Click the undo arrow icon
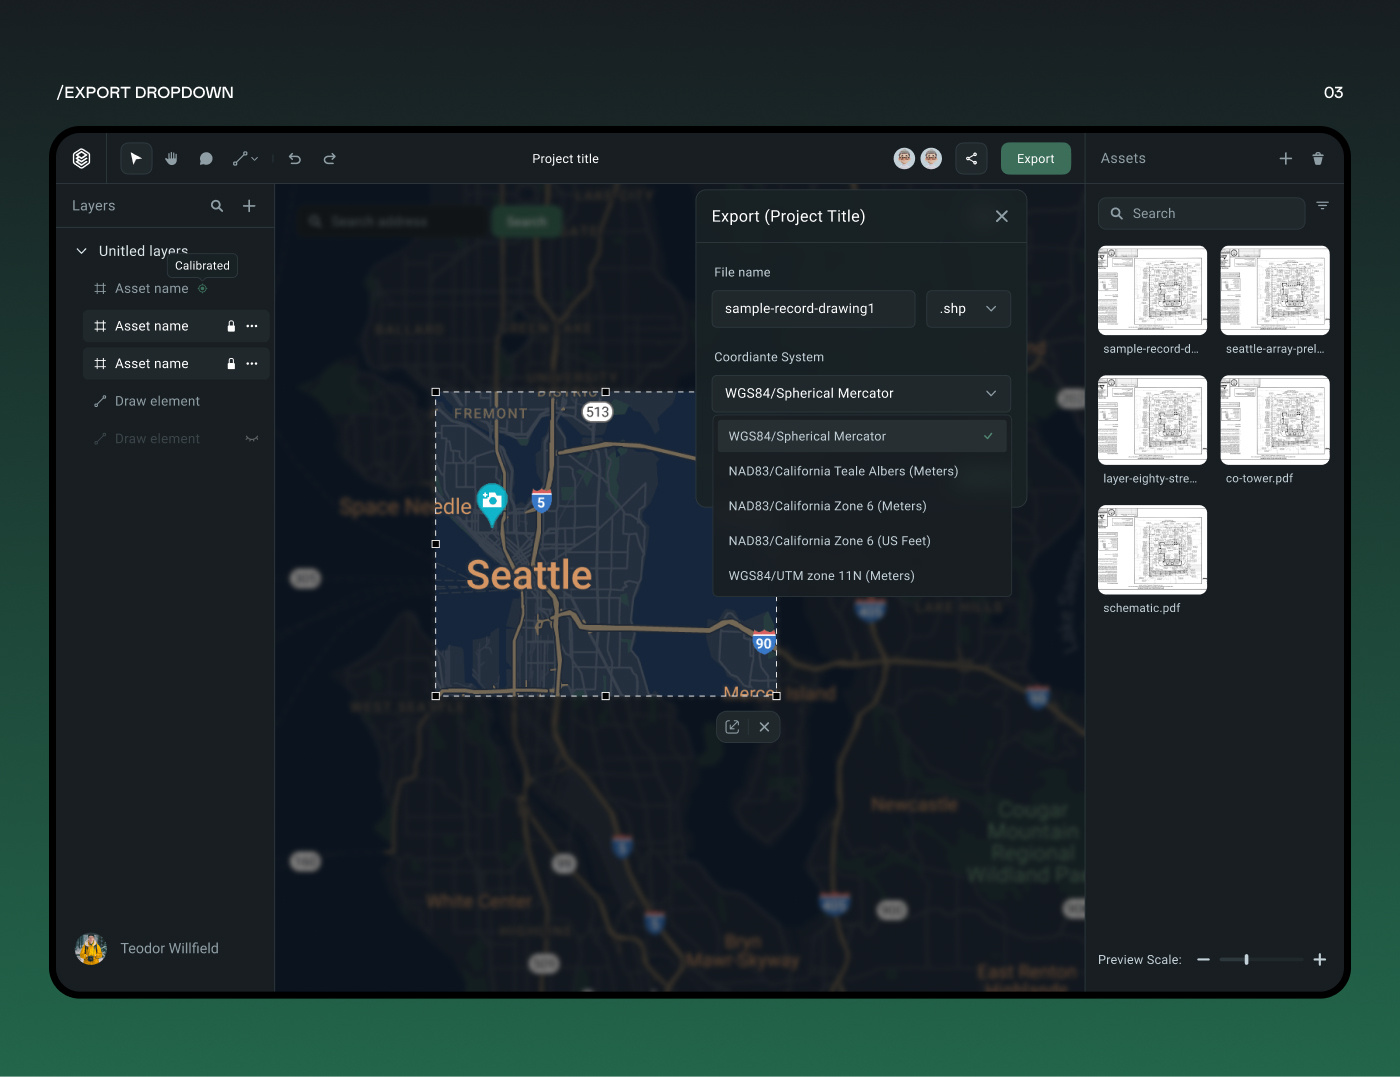 294,158
